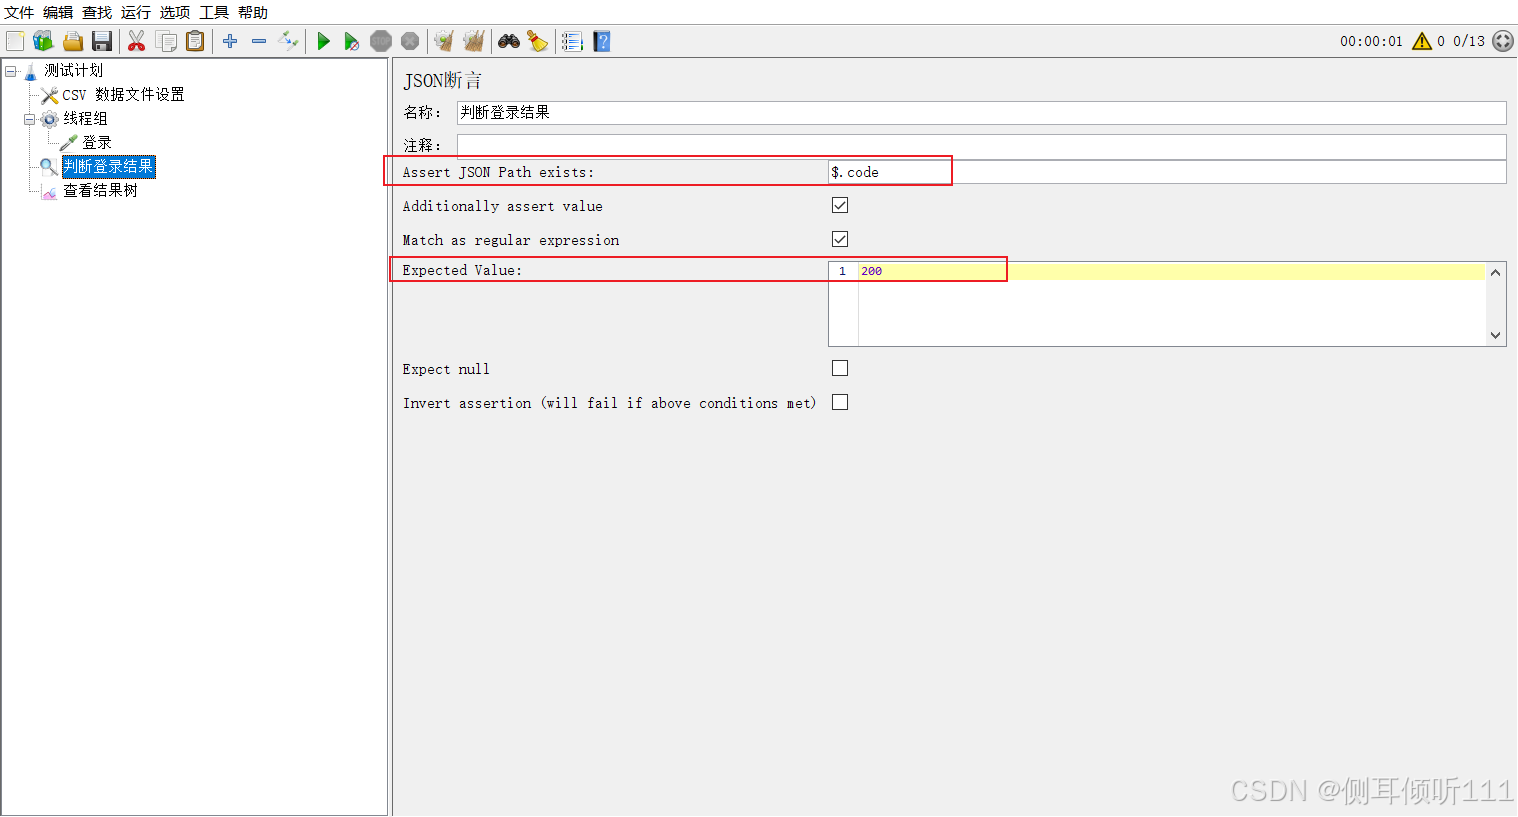1518x817 pixels.
Task: Open the 编辑 menu
Action: 58,12
